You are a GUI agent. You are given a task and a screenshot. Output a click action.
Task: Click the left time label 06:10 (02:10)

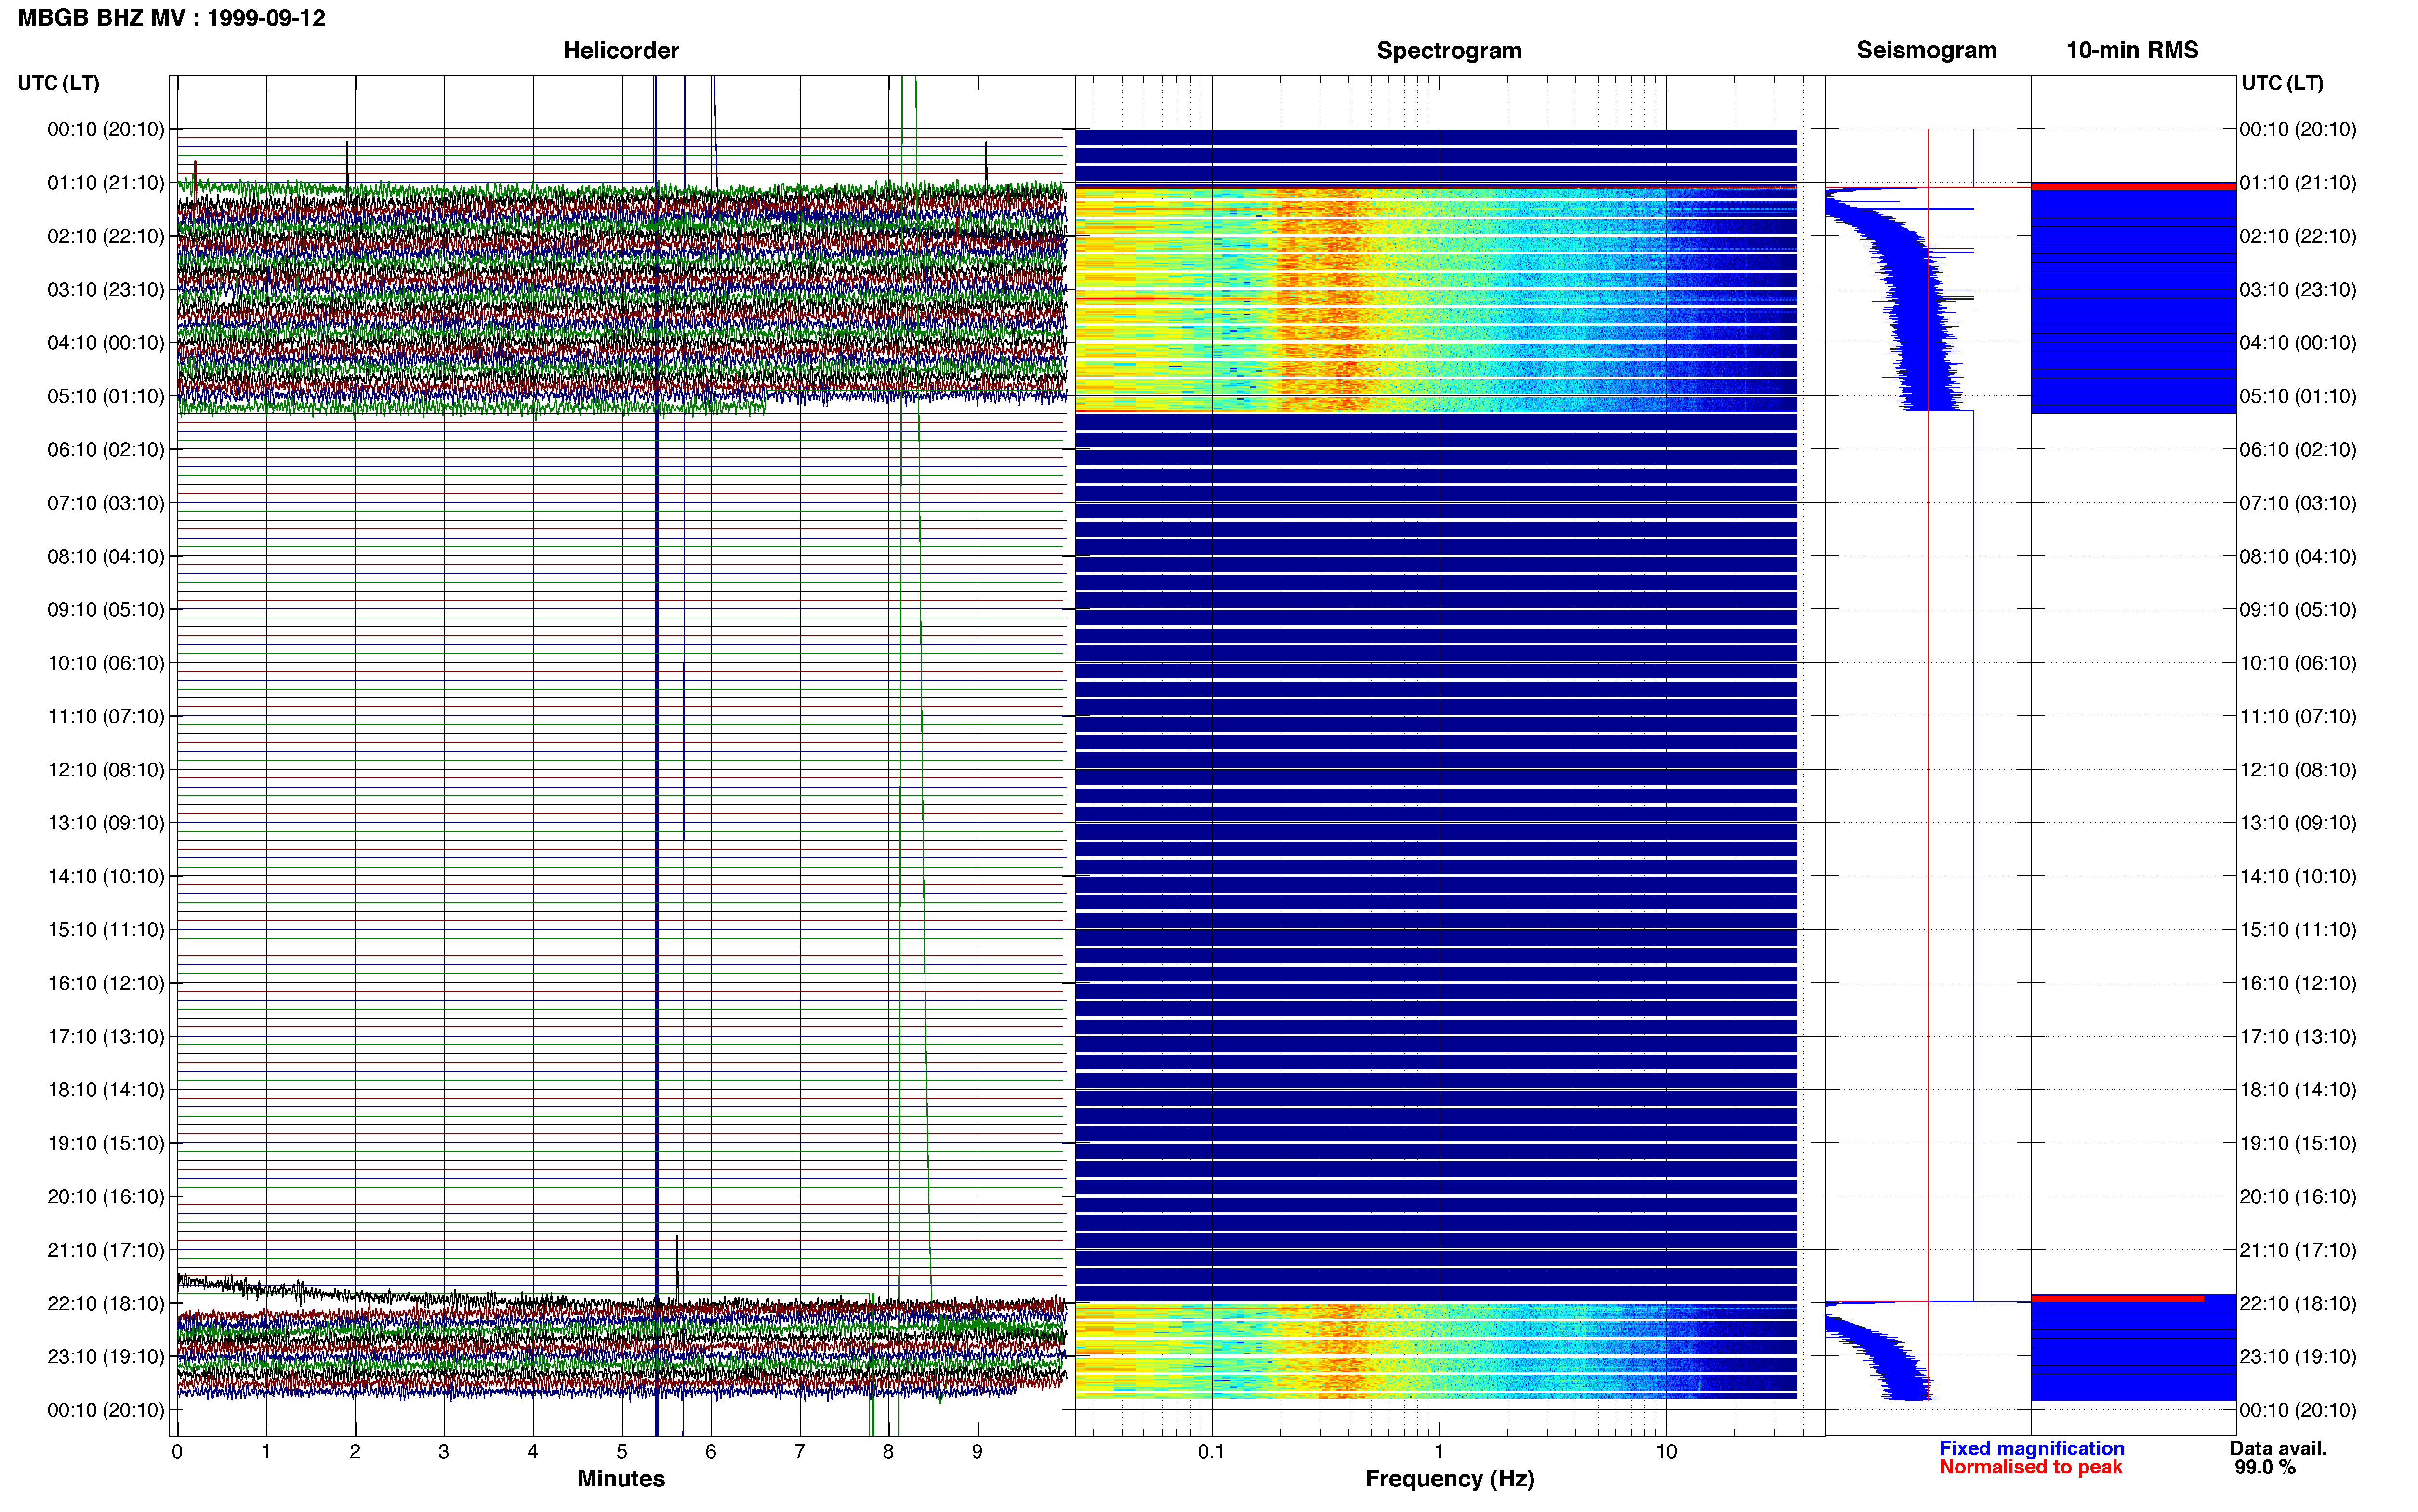106,450
